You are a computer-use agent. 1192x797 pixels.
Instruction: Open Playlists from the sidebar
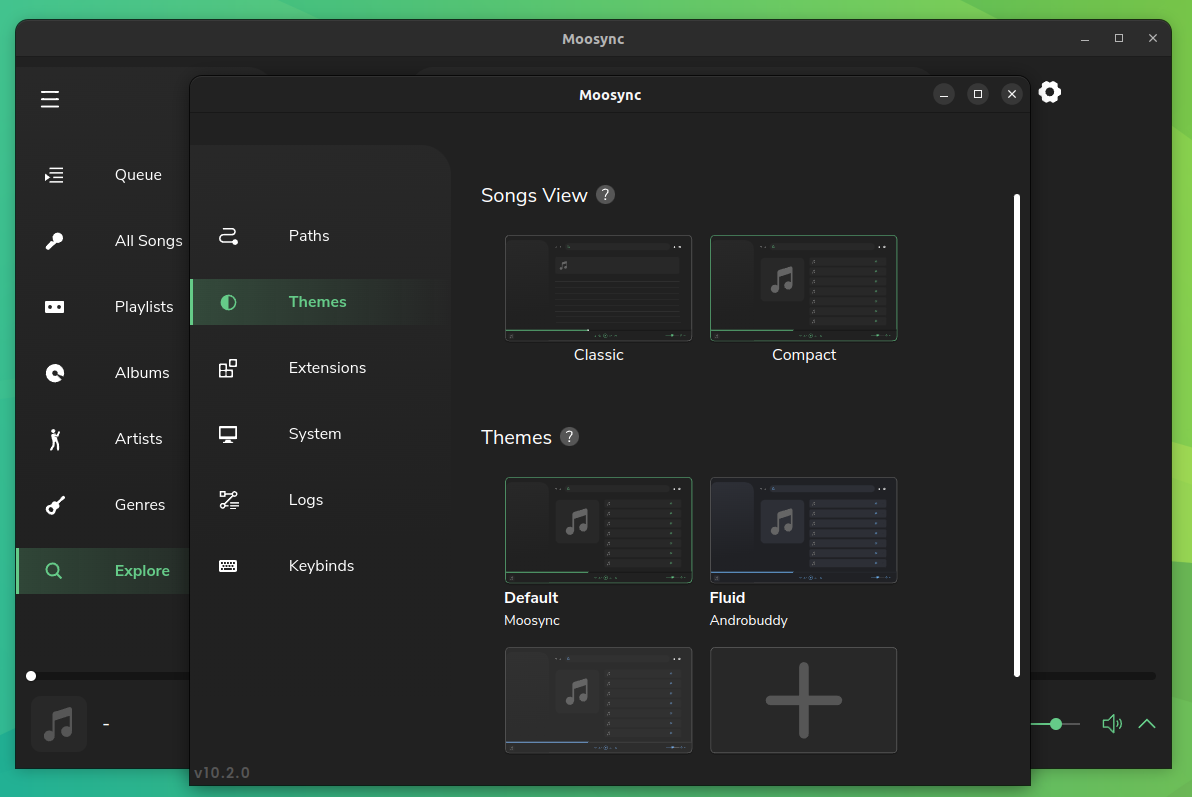click(x=54, y=307)
